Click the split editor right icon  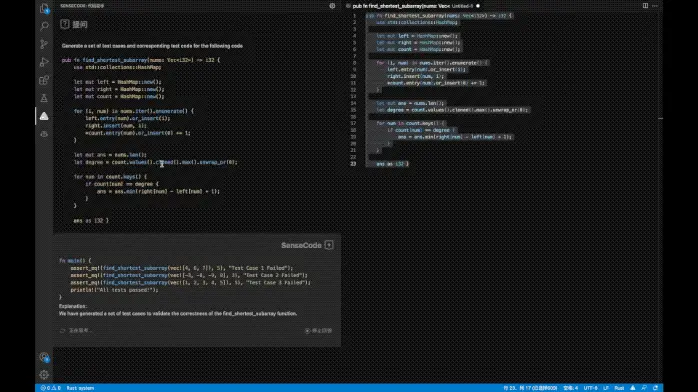[x=645, y=6]
